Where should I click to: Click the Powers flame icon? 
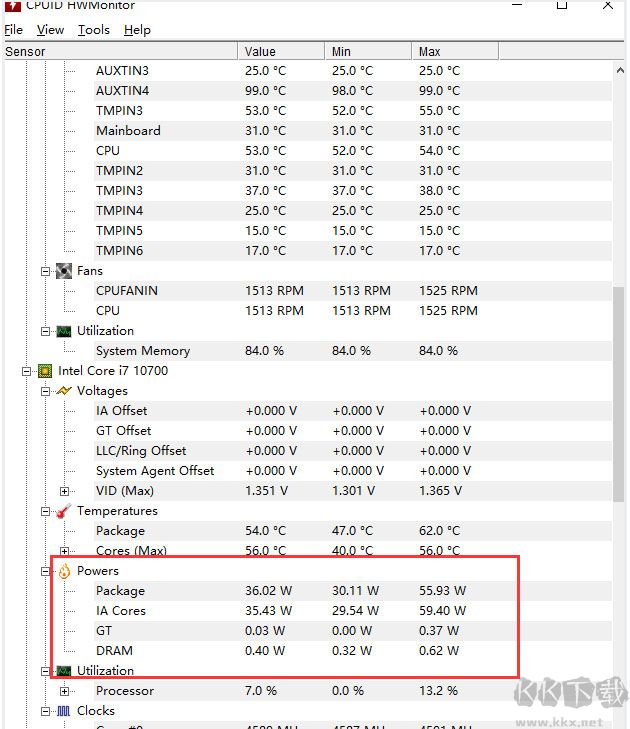(64, 571)
